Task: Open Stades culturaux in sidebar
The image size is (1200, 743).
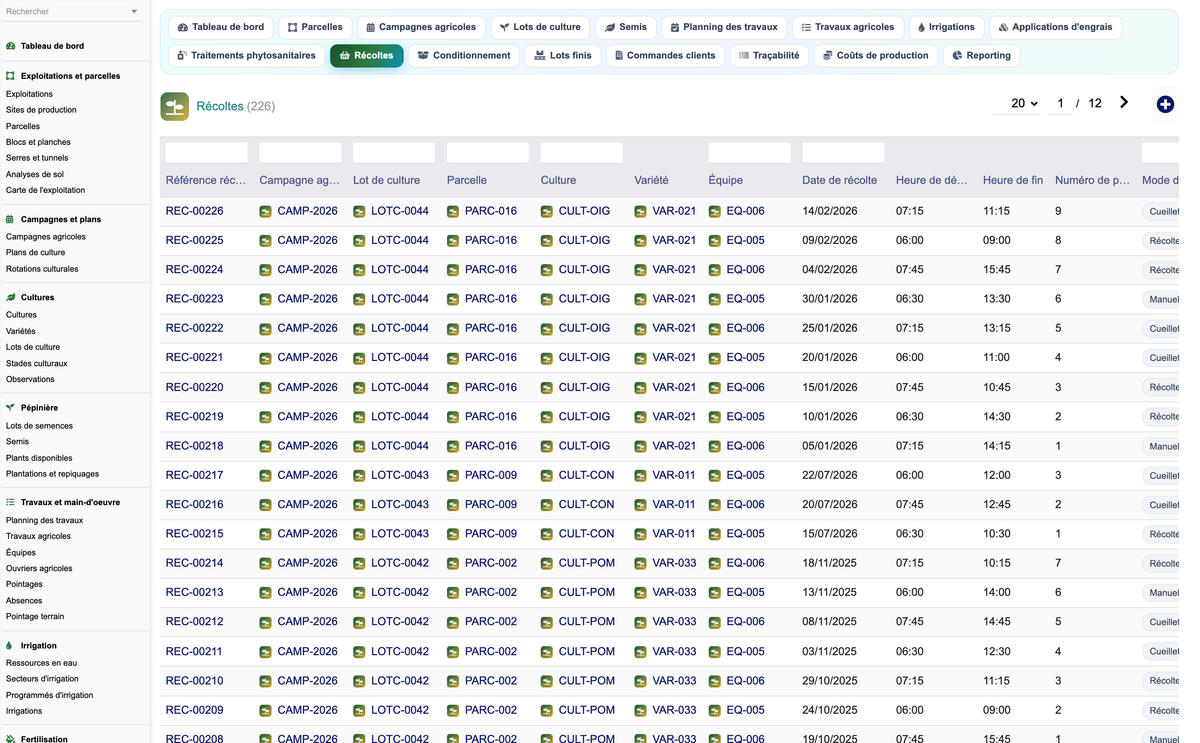Action: pos(37,363)
